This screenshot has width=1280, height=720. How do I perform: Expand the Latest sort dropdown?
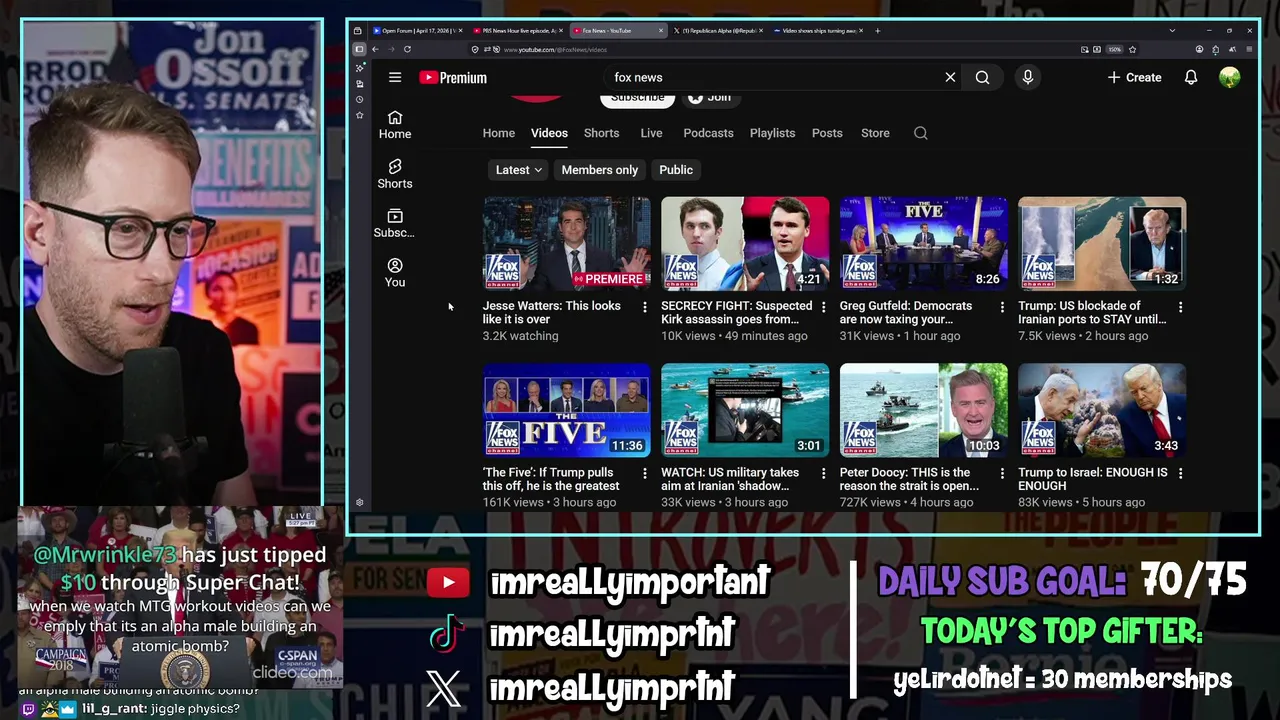tap(518, 170)
